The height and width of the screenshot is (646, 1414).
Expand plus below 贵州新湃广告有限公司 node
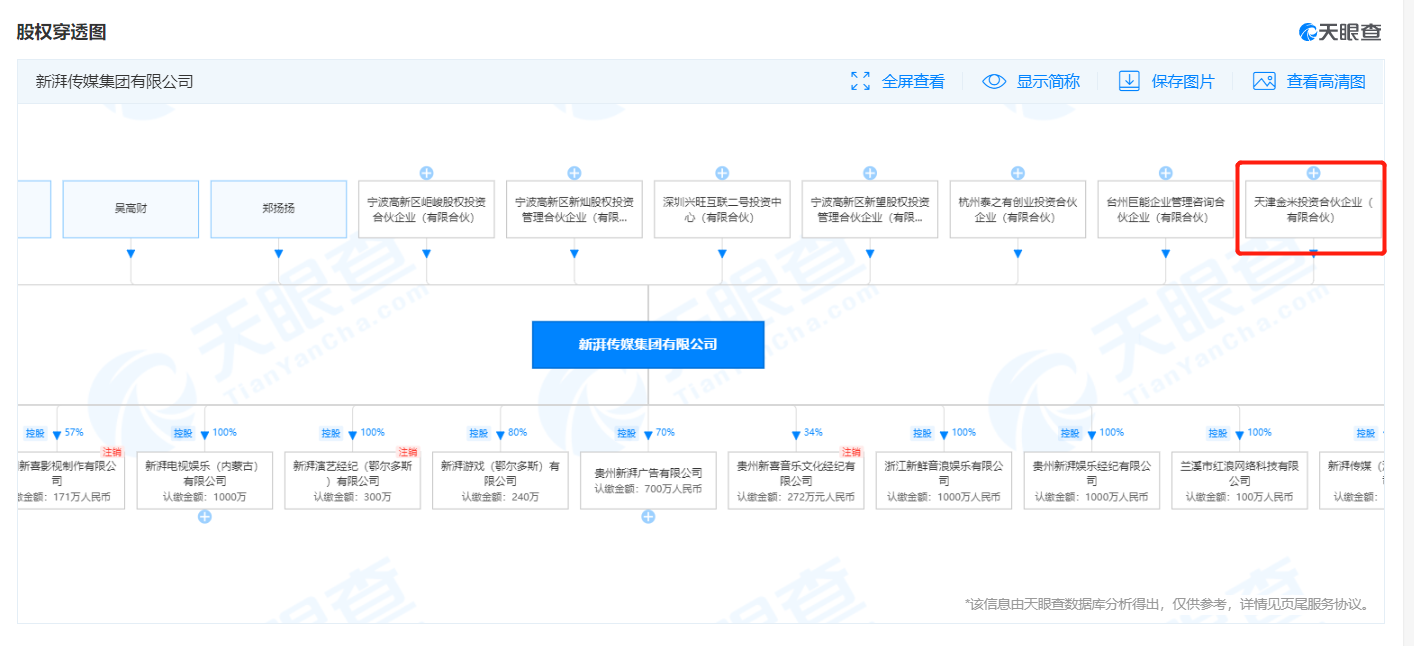coord(648,517)
